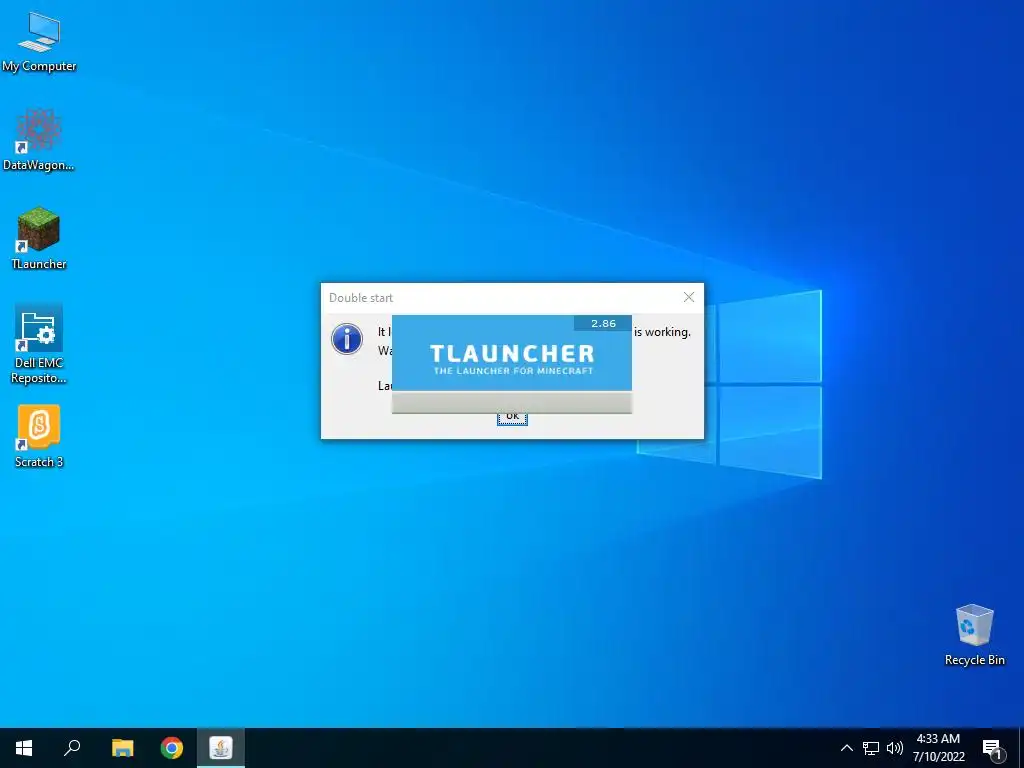Click the "is working." dialog message text

click(662, 332)
